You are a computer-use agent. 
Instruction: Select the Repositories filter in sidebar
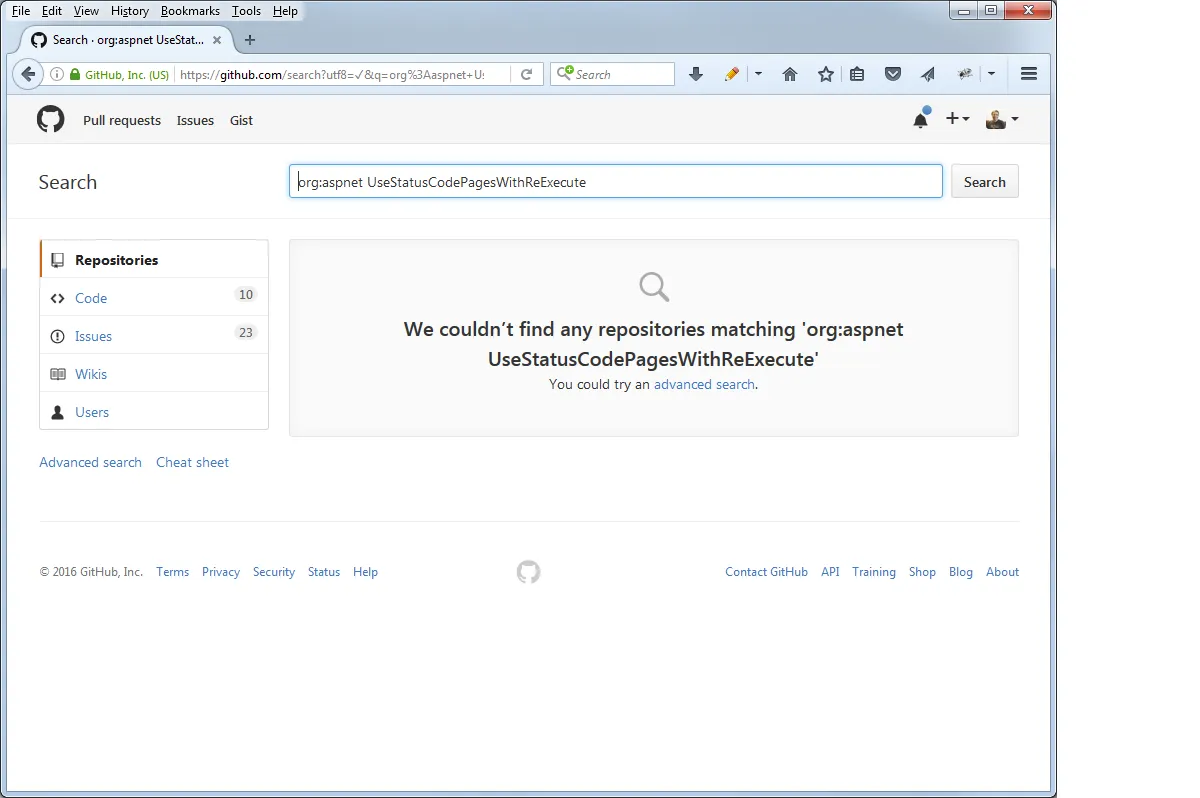[154, 260]
